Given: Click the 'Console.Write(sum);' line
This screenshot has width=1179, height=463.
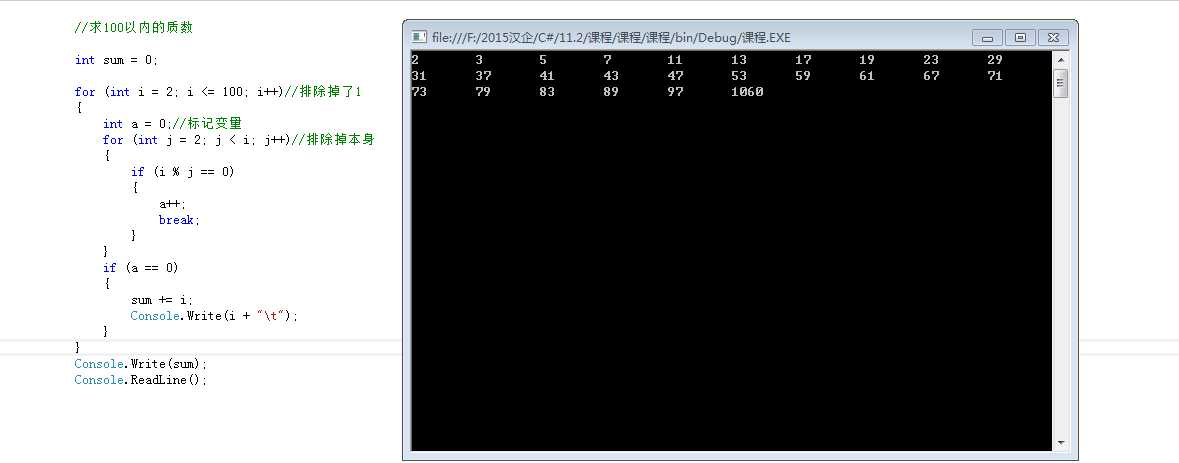Looking at the screenshot, I should [141, 364].
